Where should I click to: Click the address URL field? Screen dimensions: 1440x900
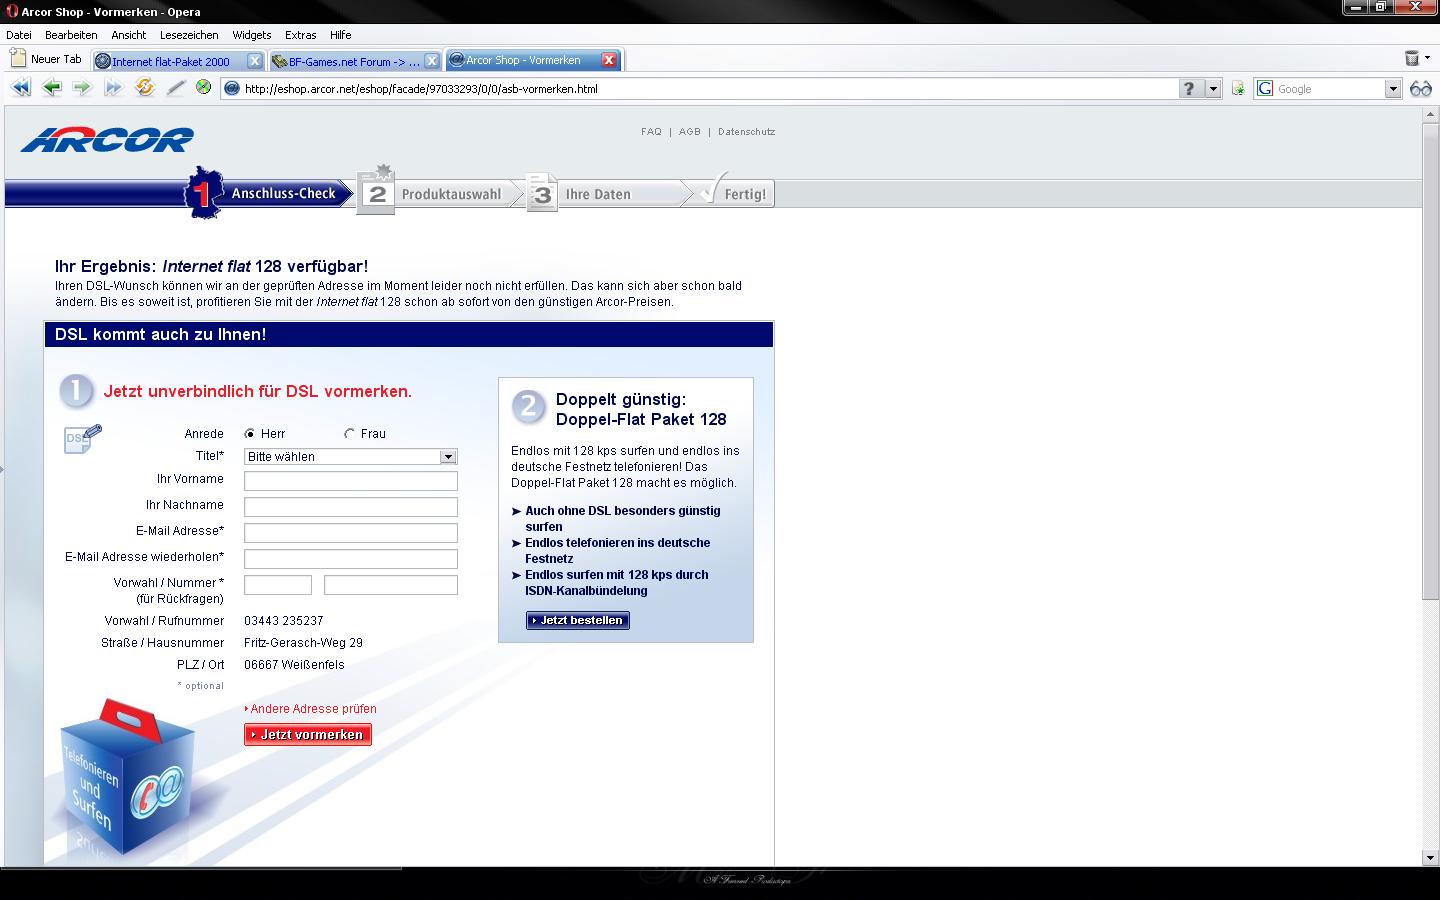(x=708, y=89)
